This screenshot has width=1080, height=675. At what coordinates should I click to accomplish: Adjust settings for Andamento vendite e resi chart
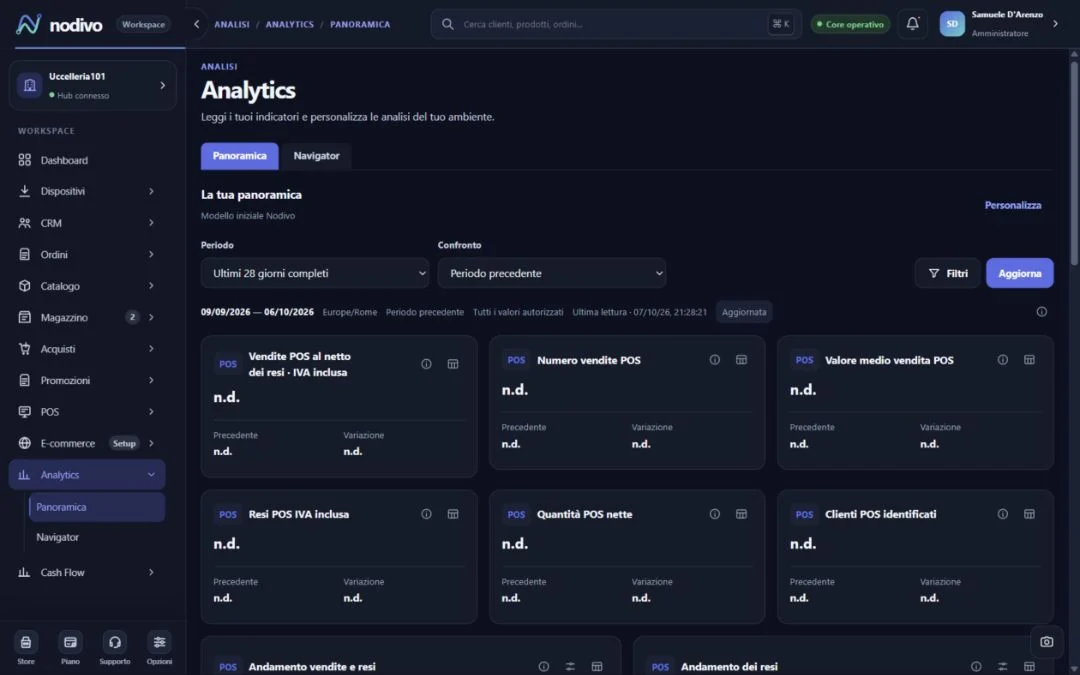coord(570,667)
